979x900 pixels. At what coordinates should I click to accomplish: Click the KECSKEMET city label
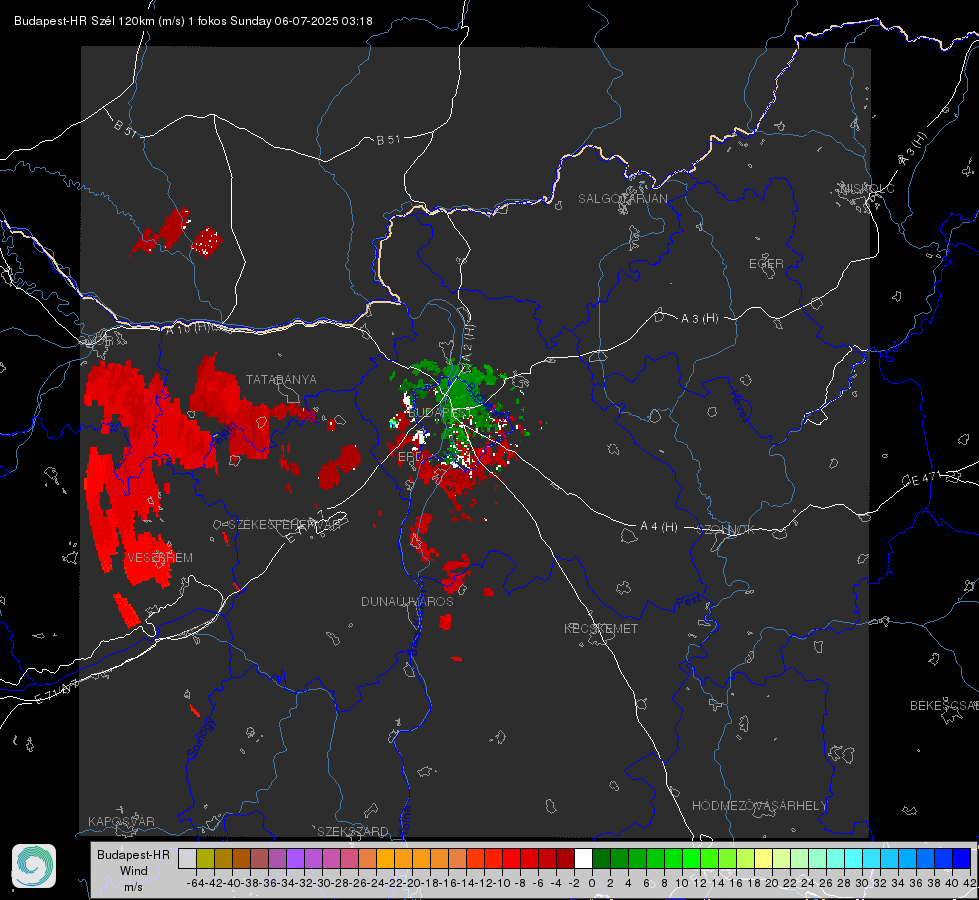pyautogui.click(x=601, y=628)
